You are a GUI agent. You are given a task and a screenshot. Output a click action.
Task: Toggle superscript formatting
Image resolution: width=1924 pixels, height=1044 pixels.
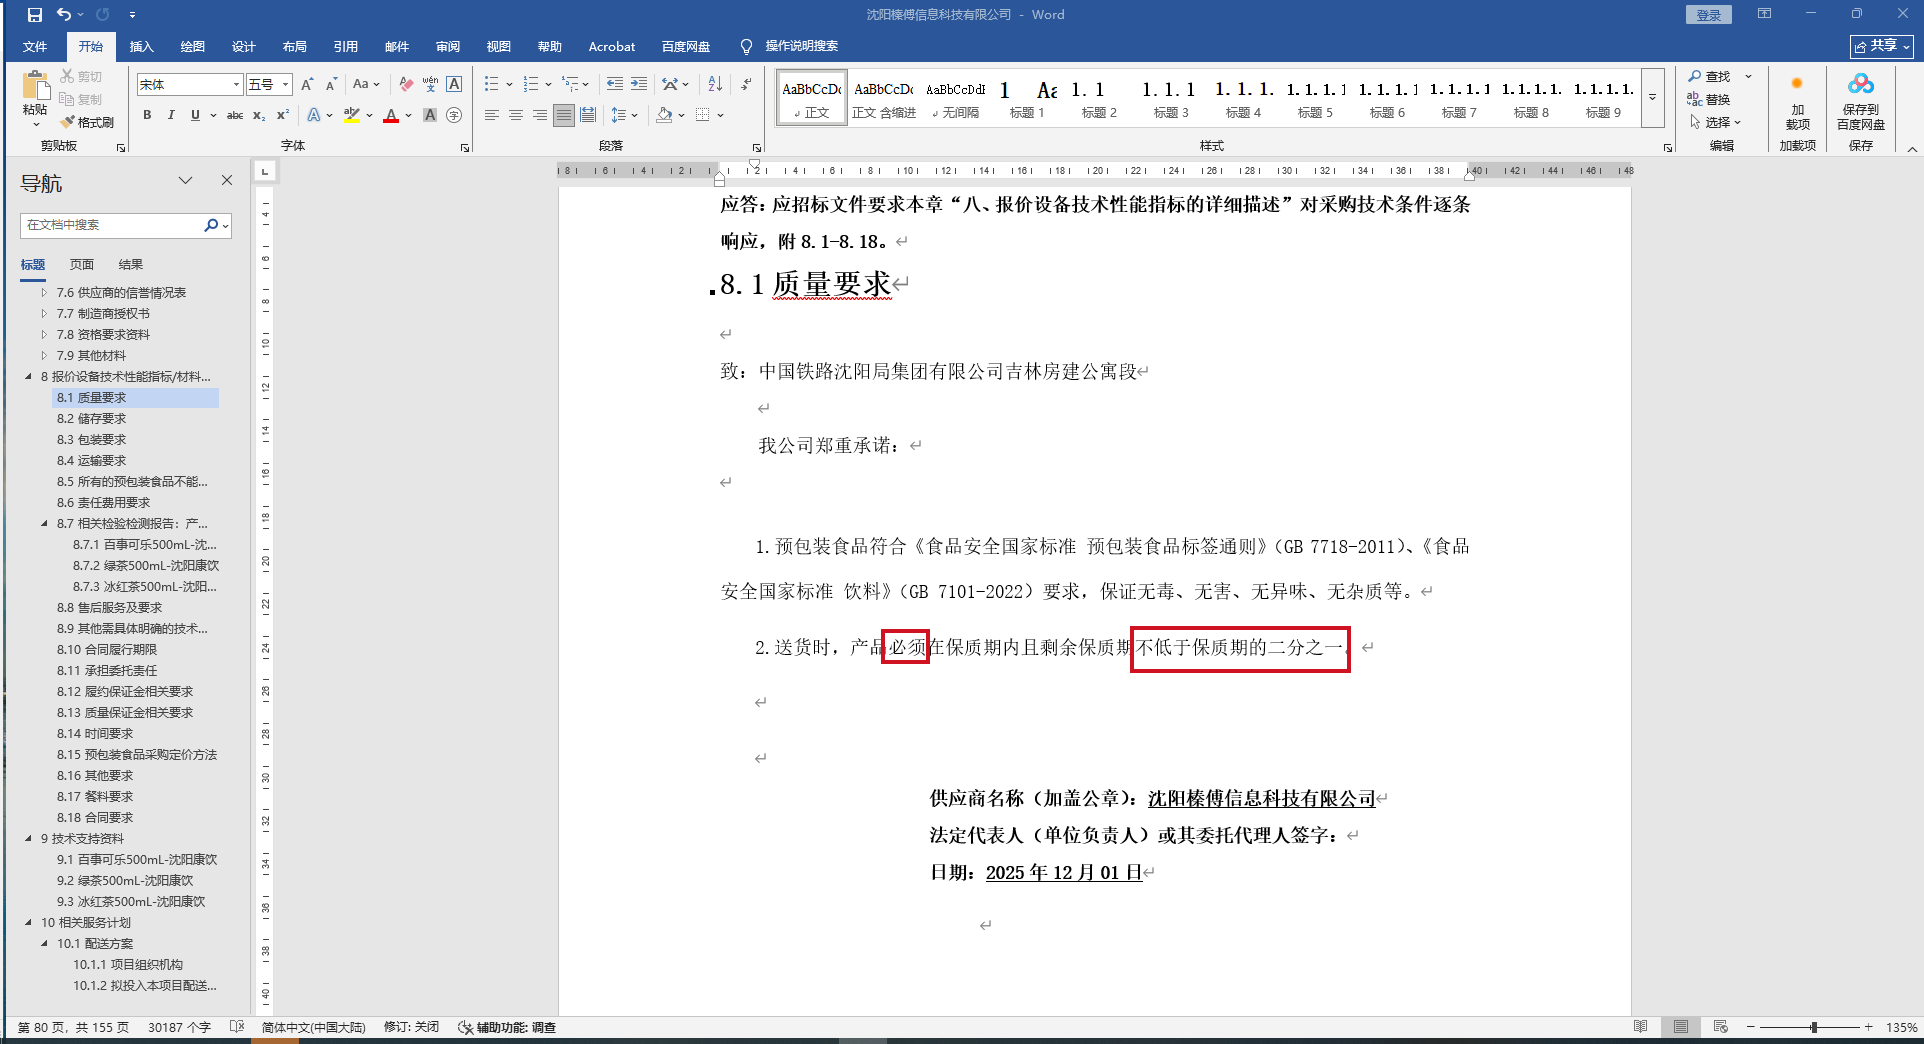pyautogui.click(x=283, y=115)
